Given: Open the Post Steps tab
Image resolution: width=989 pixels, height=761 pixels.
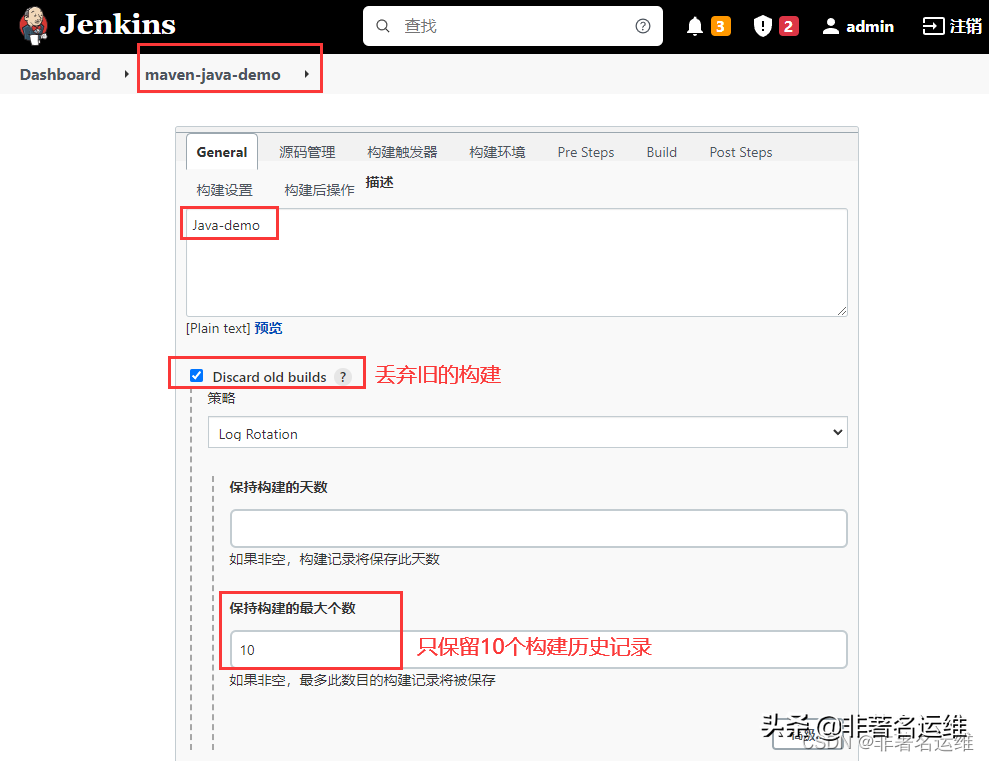Looking at the screenshot, I should point(740,151).
